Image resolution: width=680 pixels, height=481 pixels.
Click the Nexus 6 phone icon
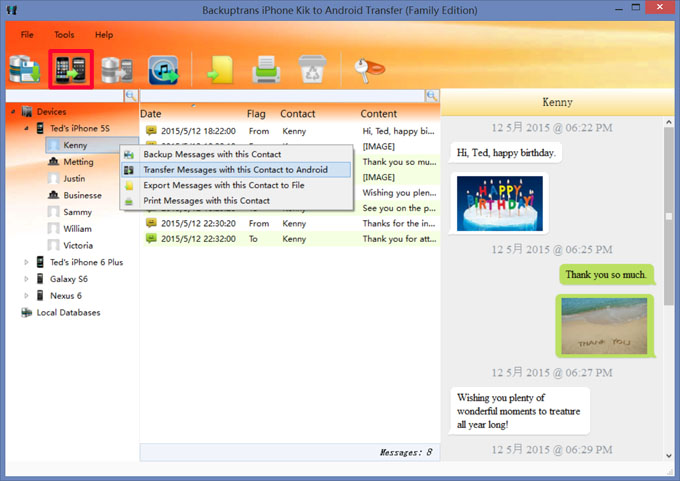(40, 295)
